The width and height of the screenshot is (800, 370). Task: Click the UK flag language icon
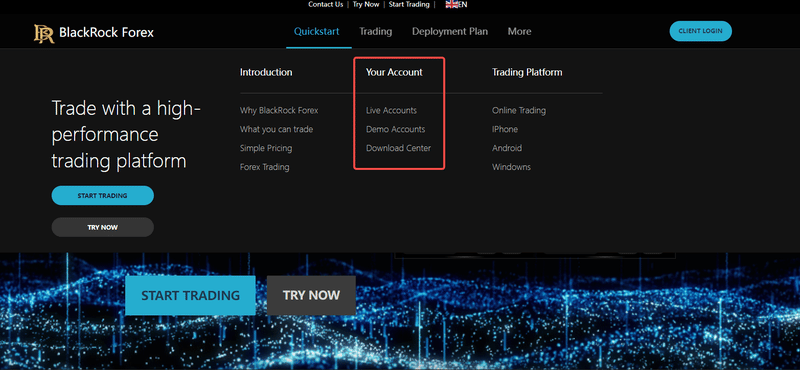coord(452,5)
